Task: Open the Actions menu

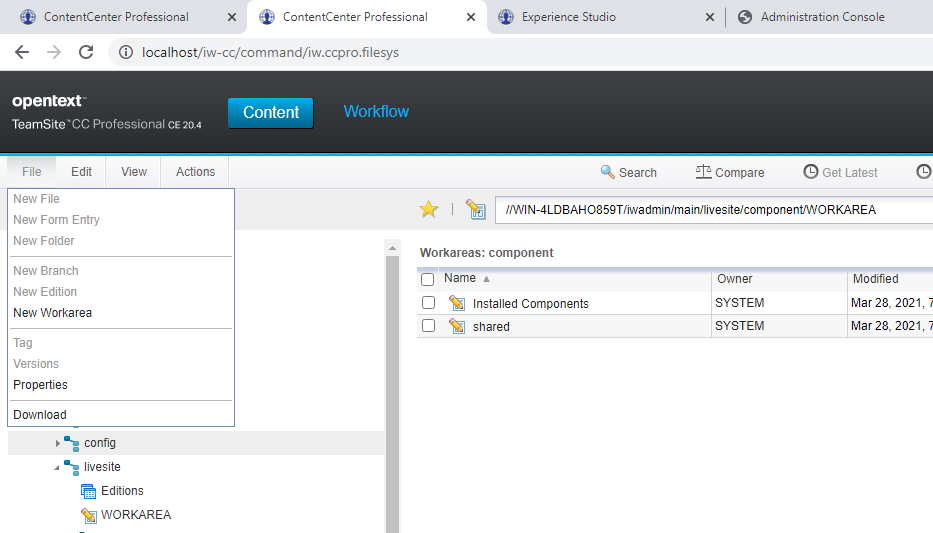Action: tap(195, 171)
